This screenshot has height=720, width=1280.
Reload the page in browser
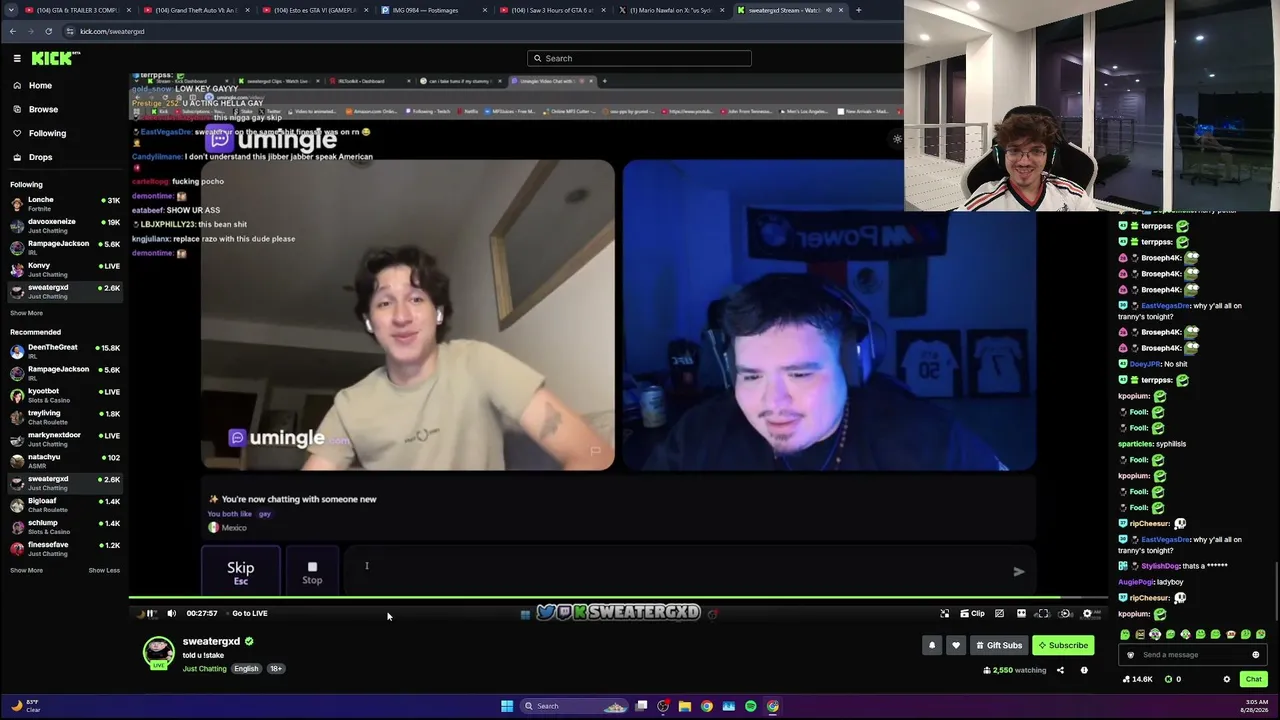pyautogui.click(x=48, y=31)
